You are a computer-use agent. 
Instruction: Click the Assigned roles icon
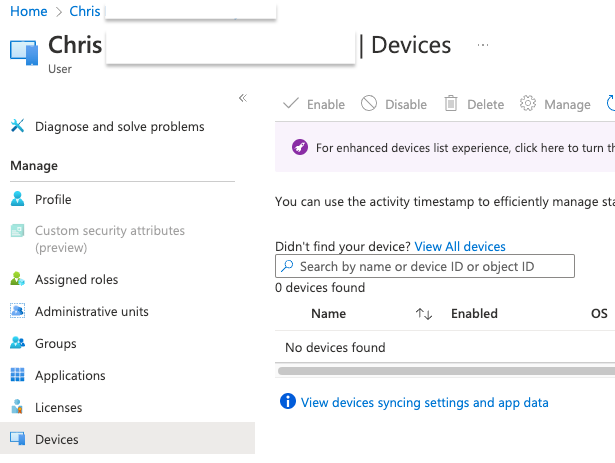[x=17, y=279]
